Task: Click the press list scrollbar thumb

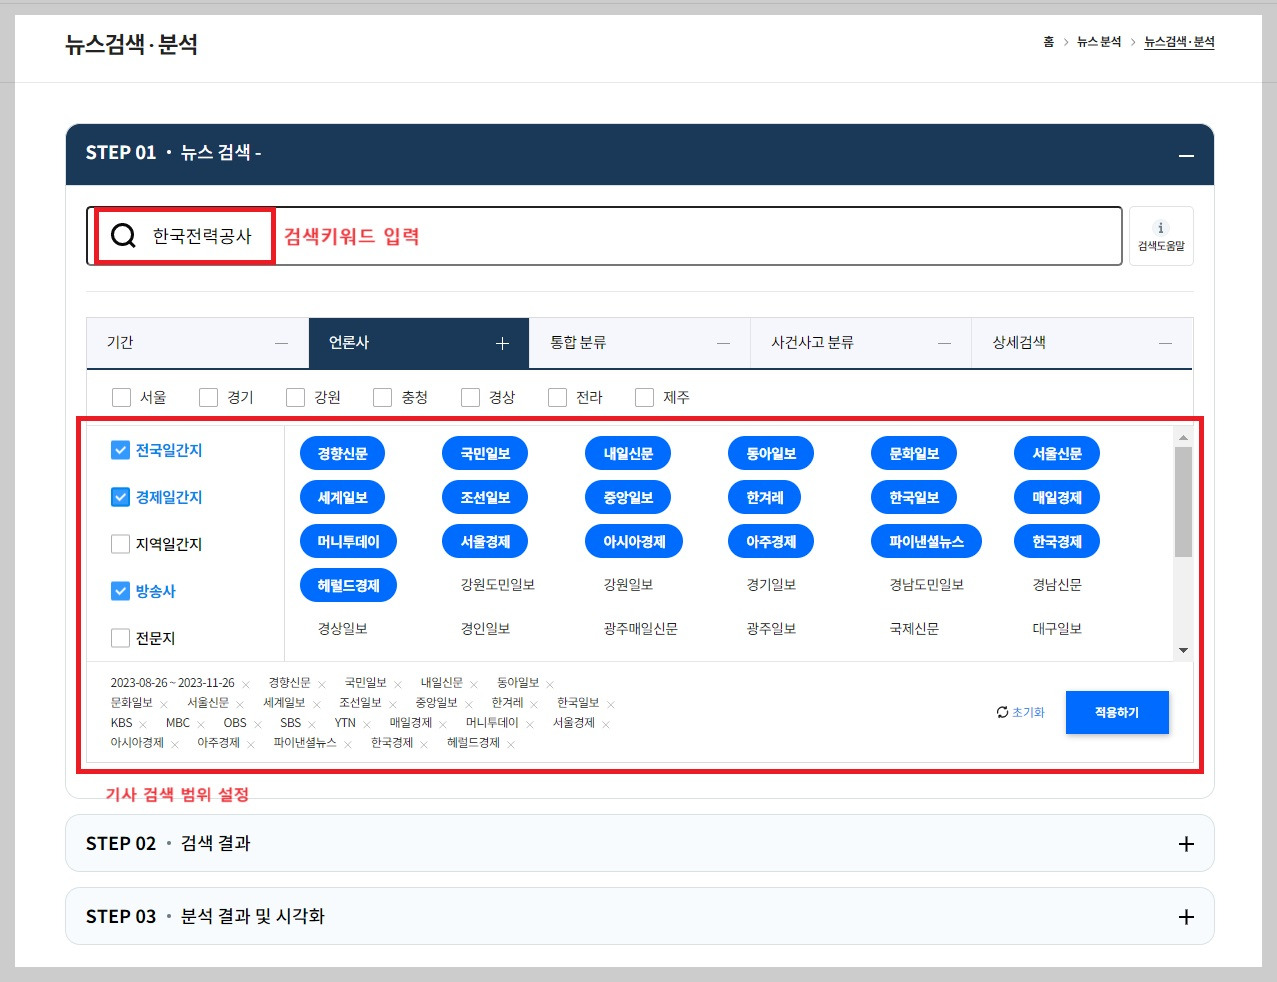Action: coord(1184,502)
